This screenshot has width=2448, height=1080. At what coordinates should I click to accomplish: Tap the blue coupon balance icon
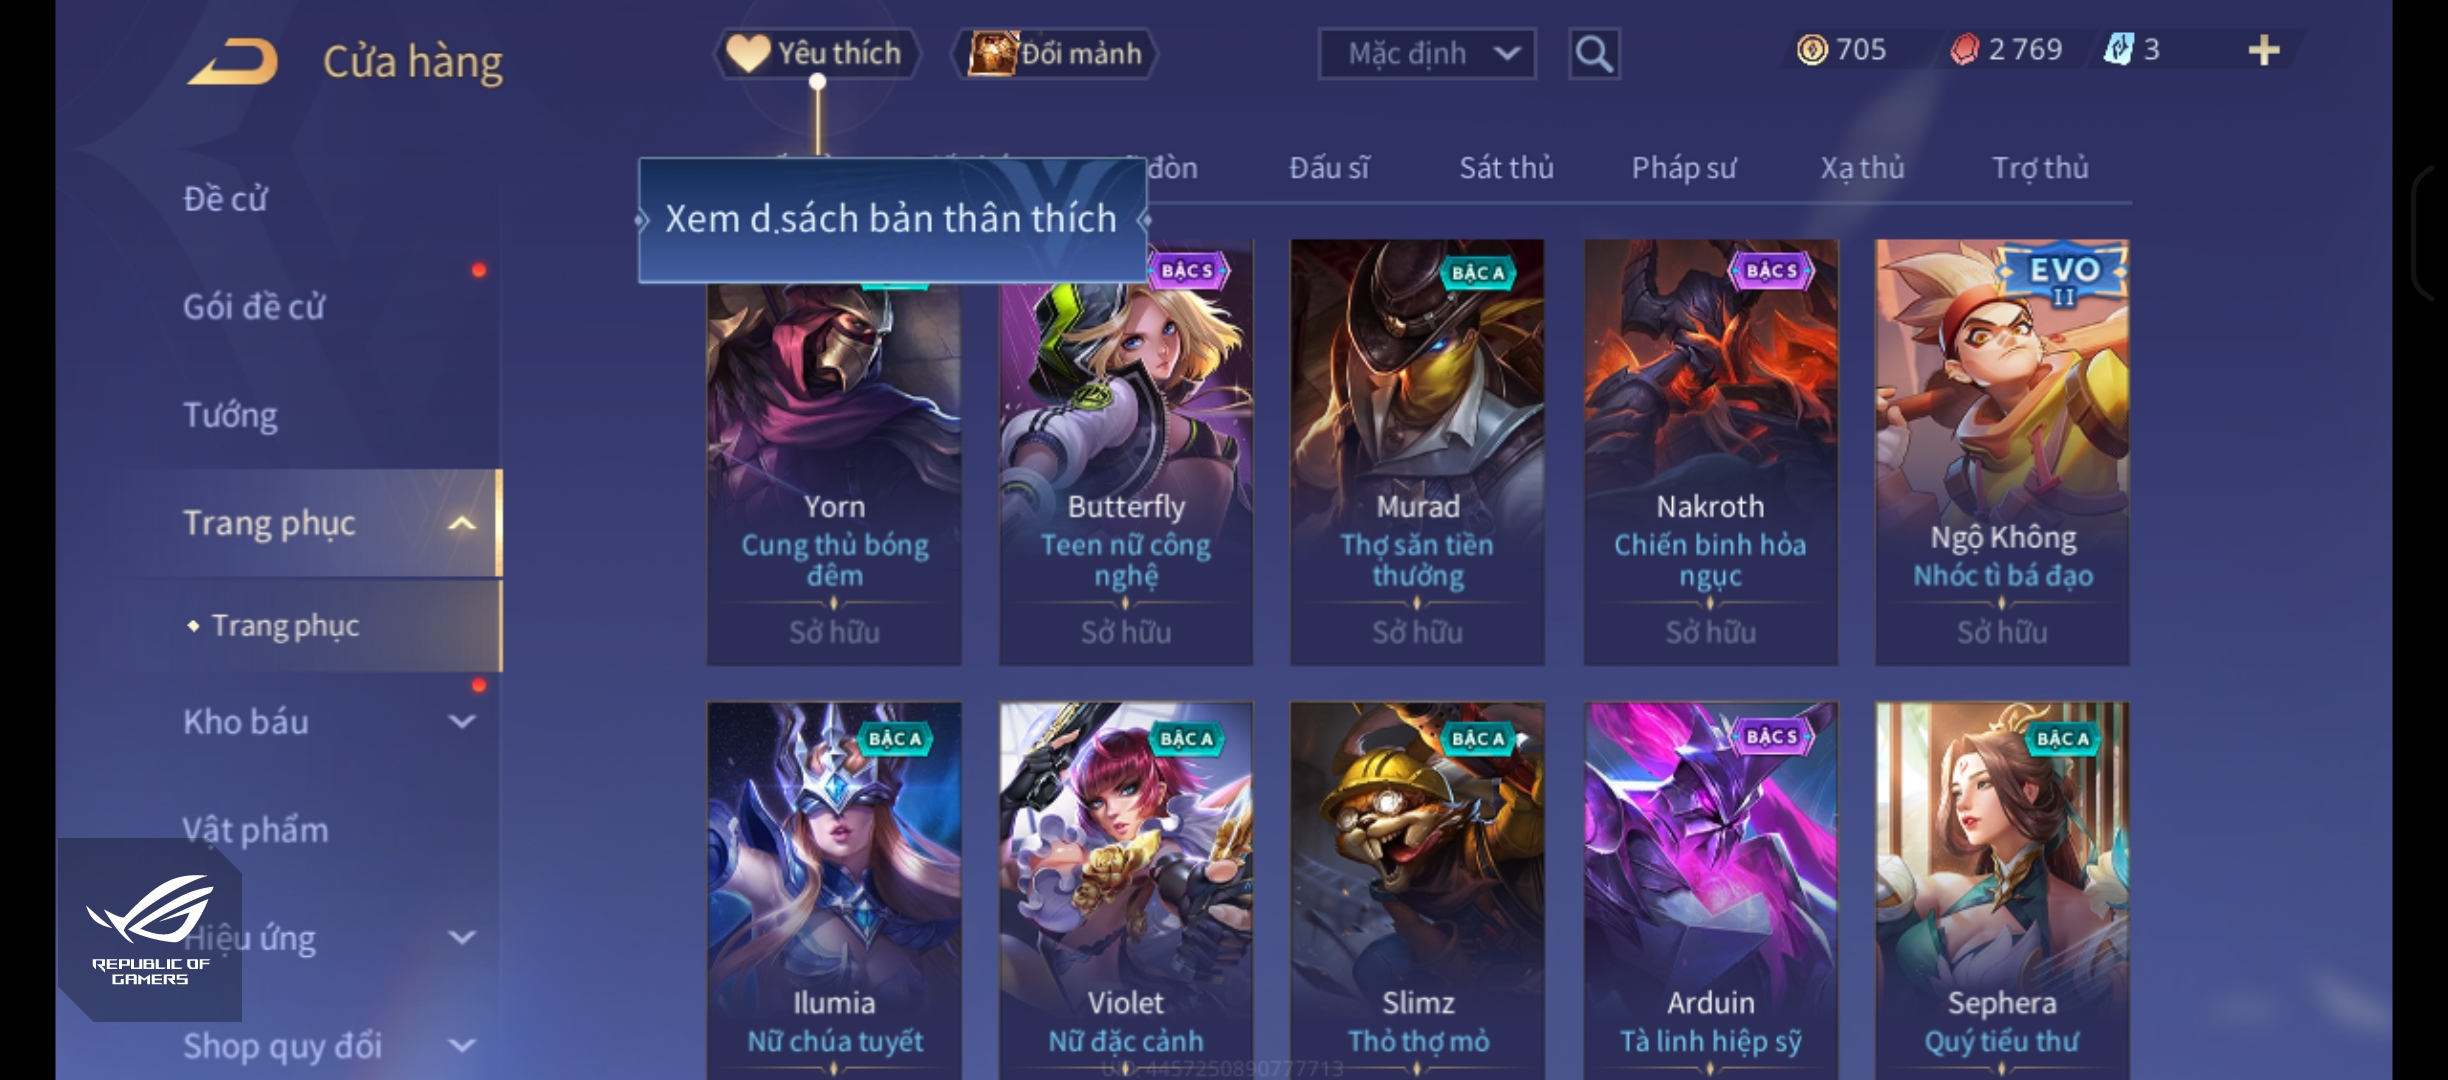point(2118,49)
